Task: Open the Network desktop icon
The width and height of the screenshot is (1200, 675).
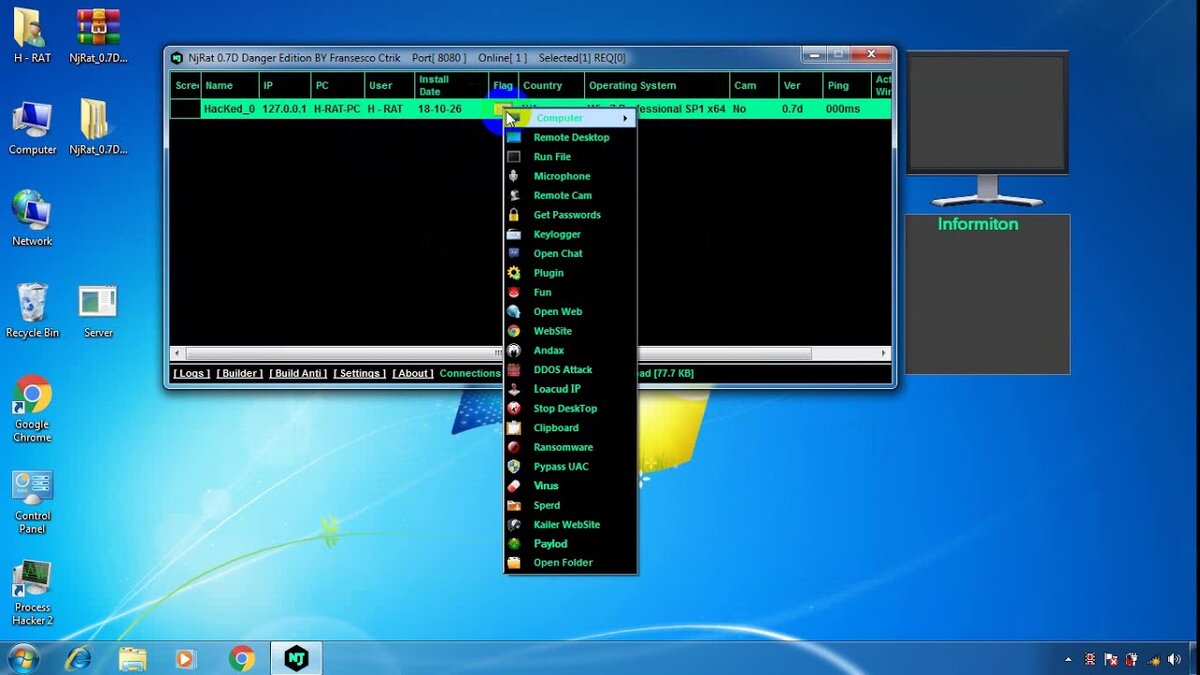Action: point(32,218)
